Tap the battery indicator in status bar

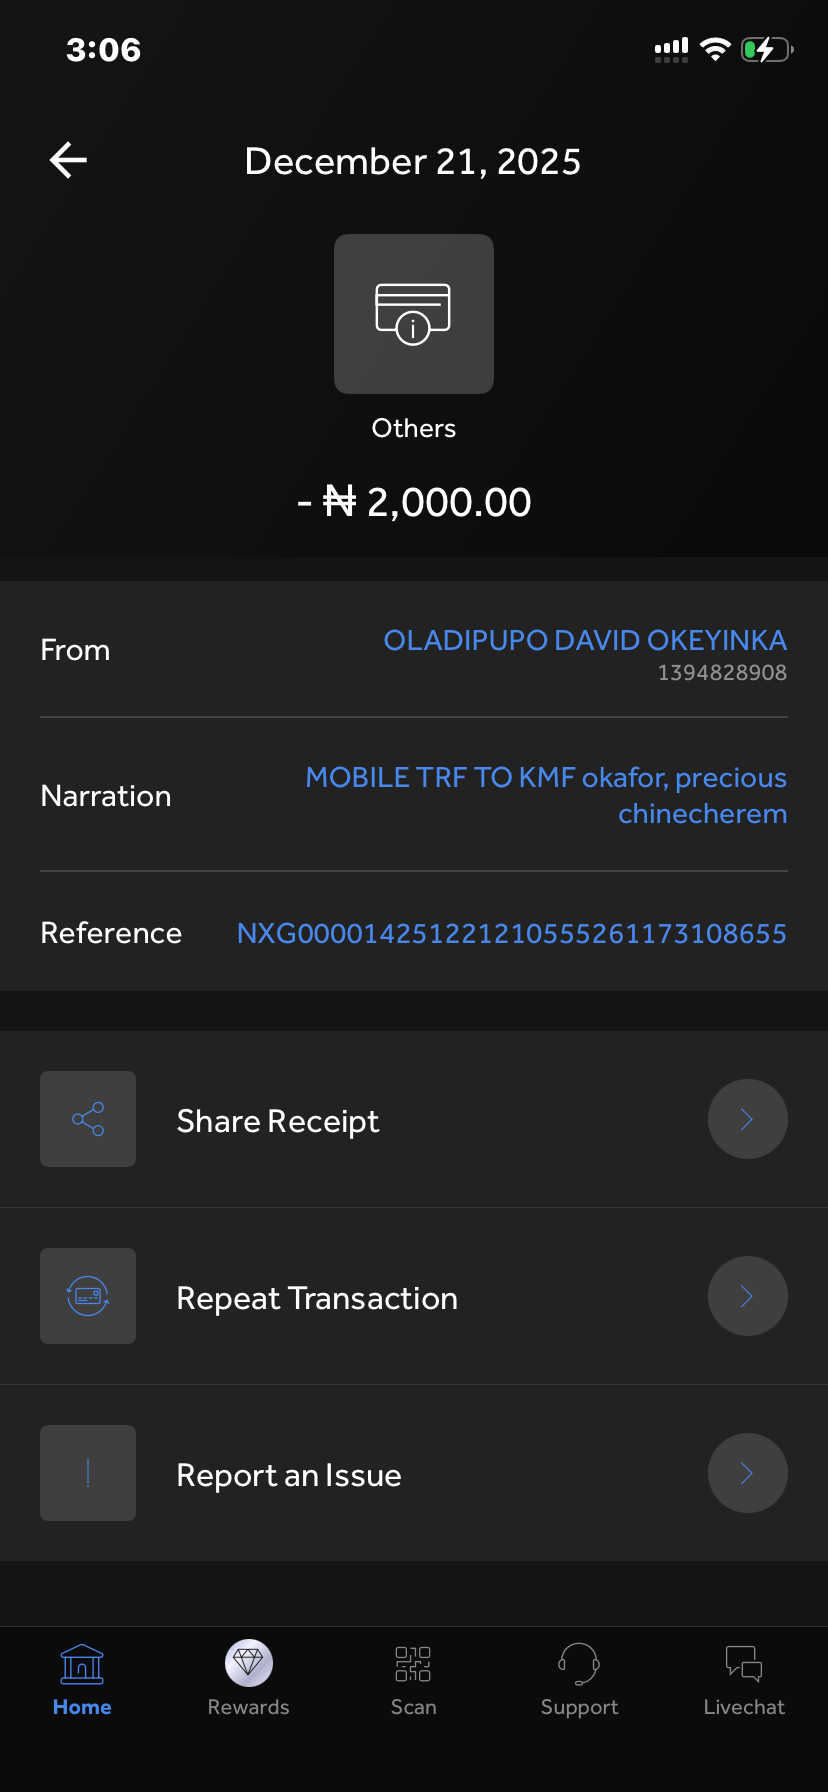766,49
